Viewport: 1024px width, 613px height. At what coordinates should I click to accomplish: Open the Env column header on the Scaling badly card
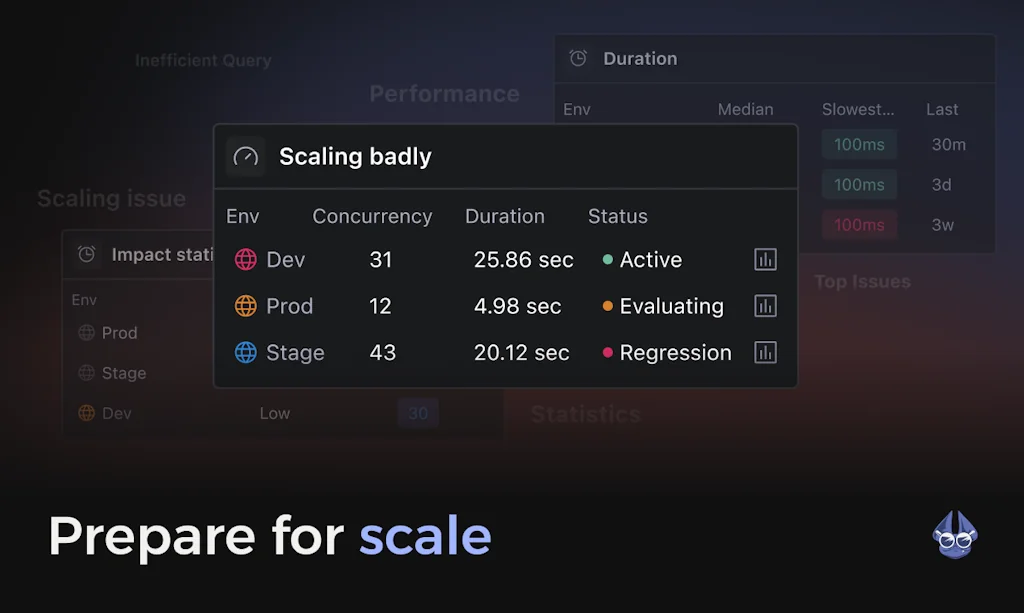[242, 216]
